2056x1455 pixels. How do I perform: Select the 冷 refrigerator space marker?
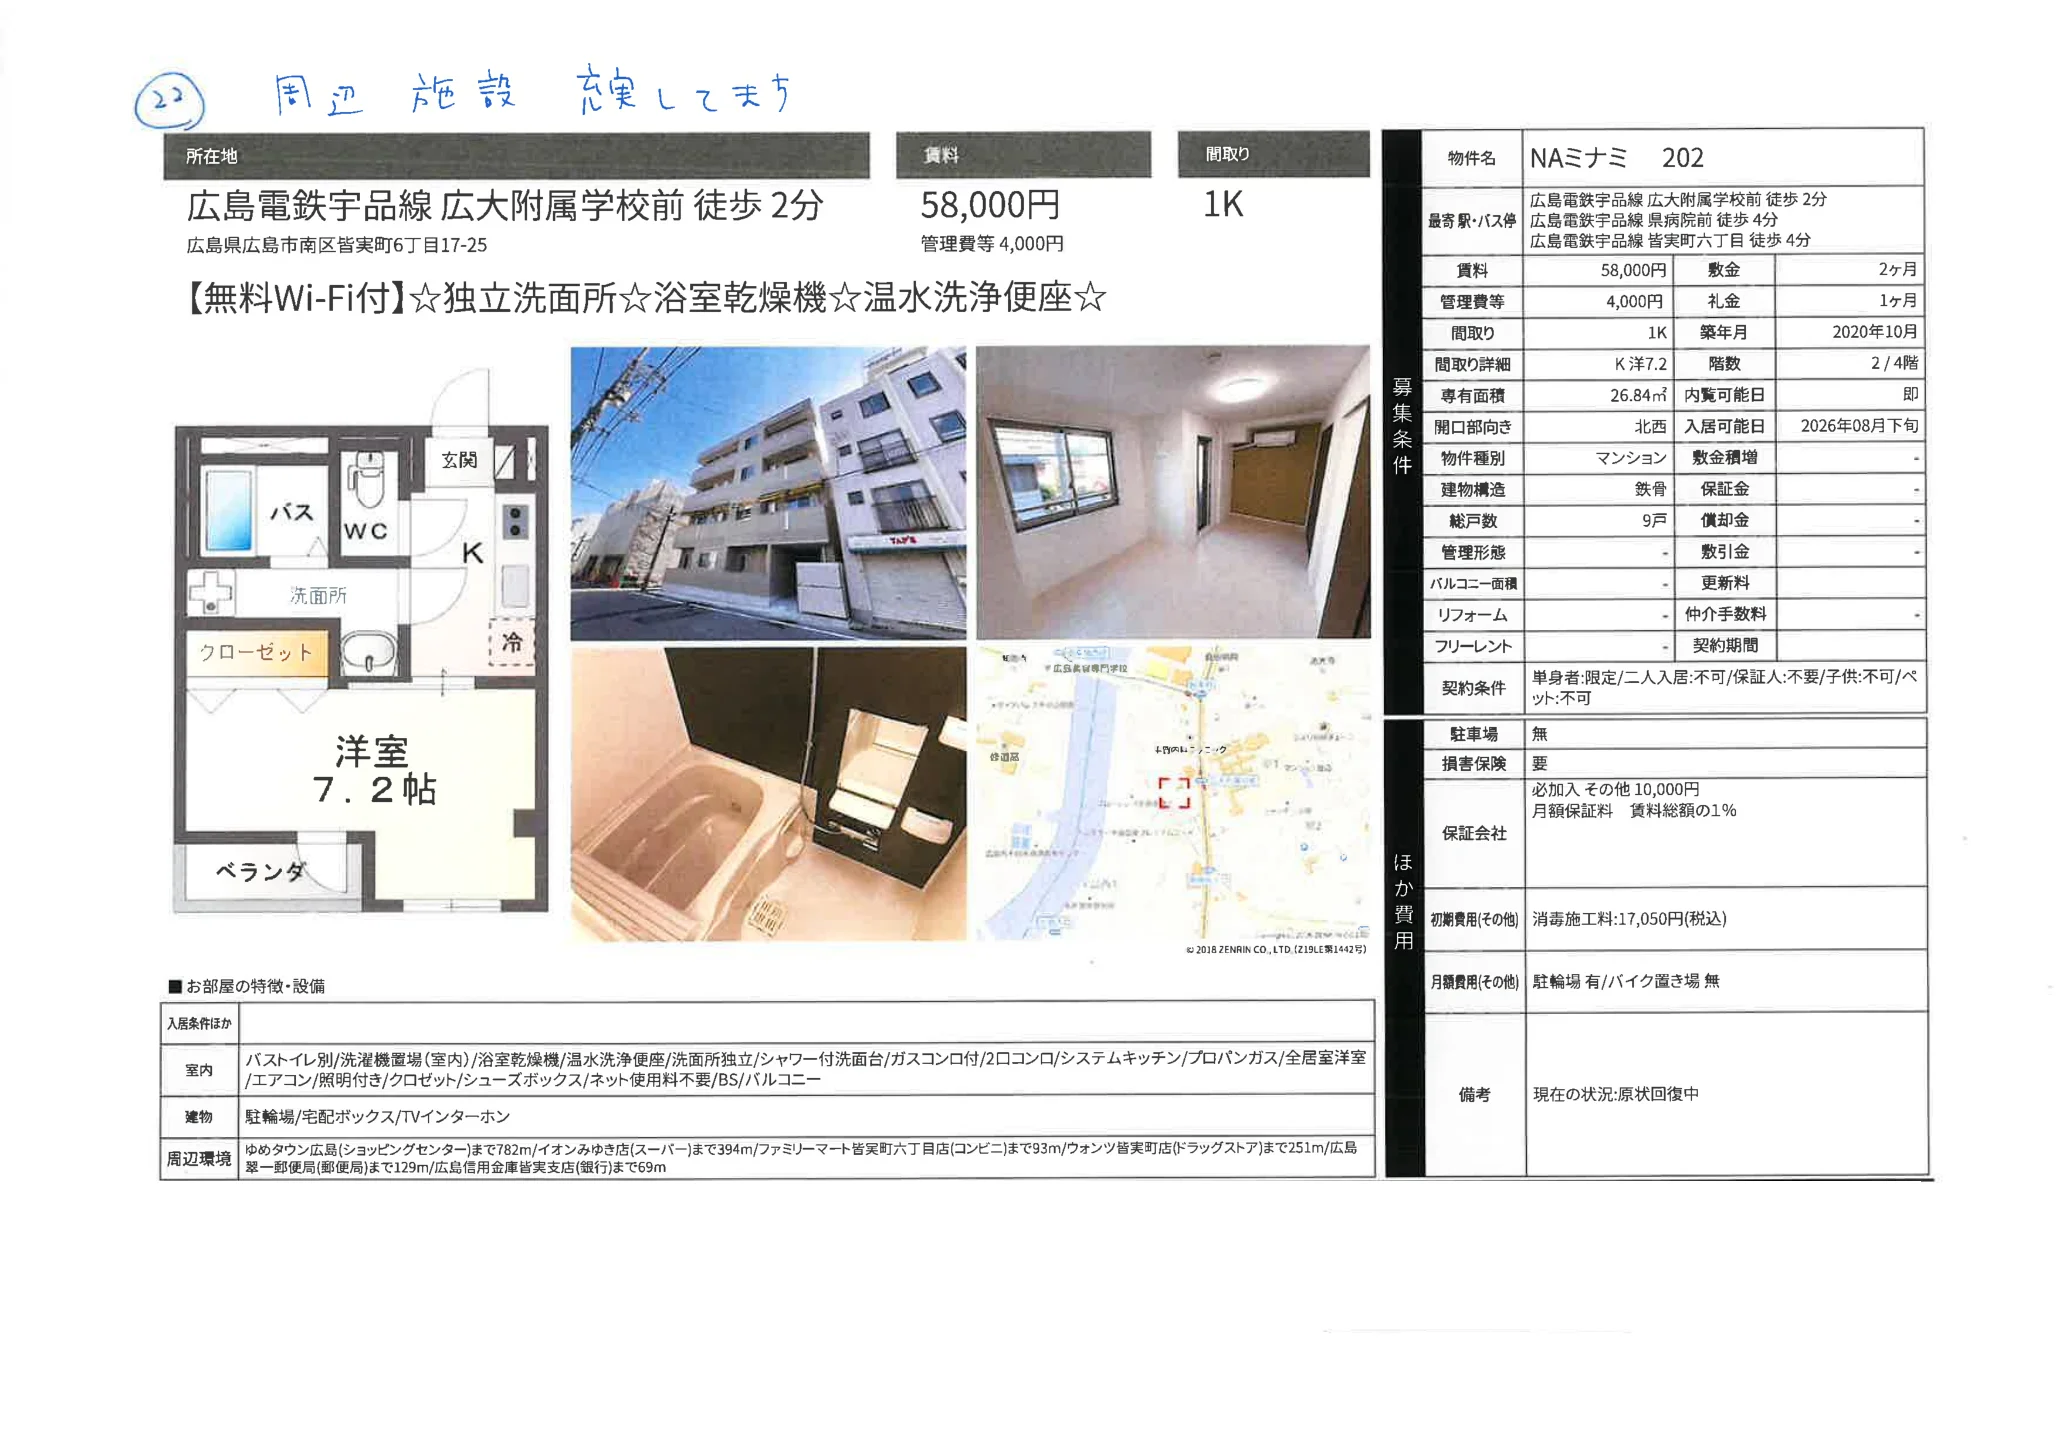tap(512, 641)
